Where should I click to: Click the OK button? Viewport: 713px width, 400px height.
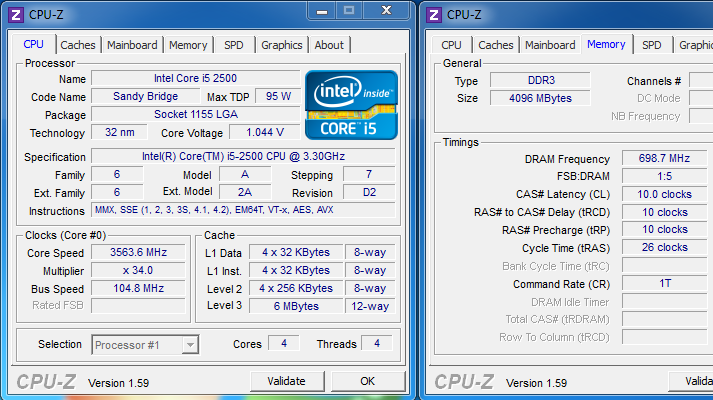tap(367, 381)
